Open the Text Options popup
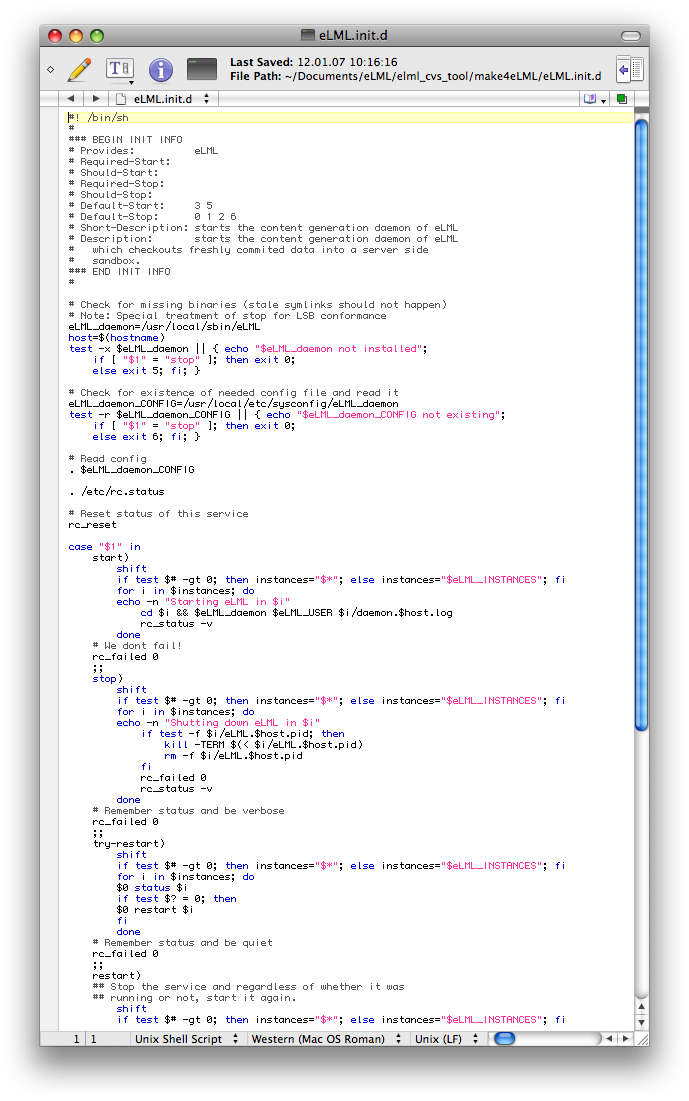 tap(120, 70)
